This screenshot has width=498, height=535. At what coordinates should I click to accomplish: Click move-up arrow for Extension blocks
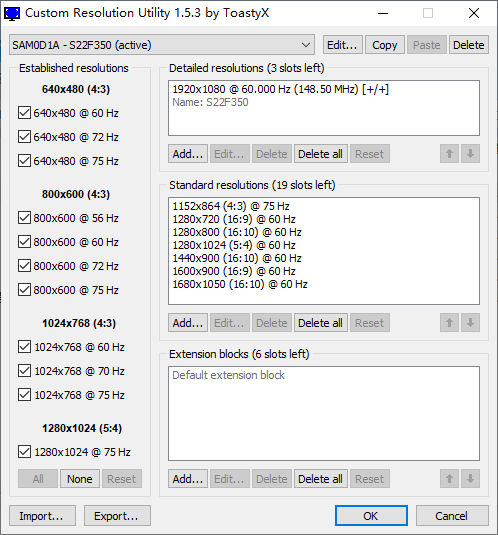pos(449,479)
